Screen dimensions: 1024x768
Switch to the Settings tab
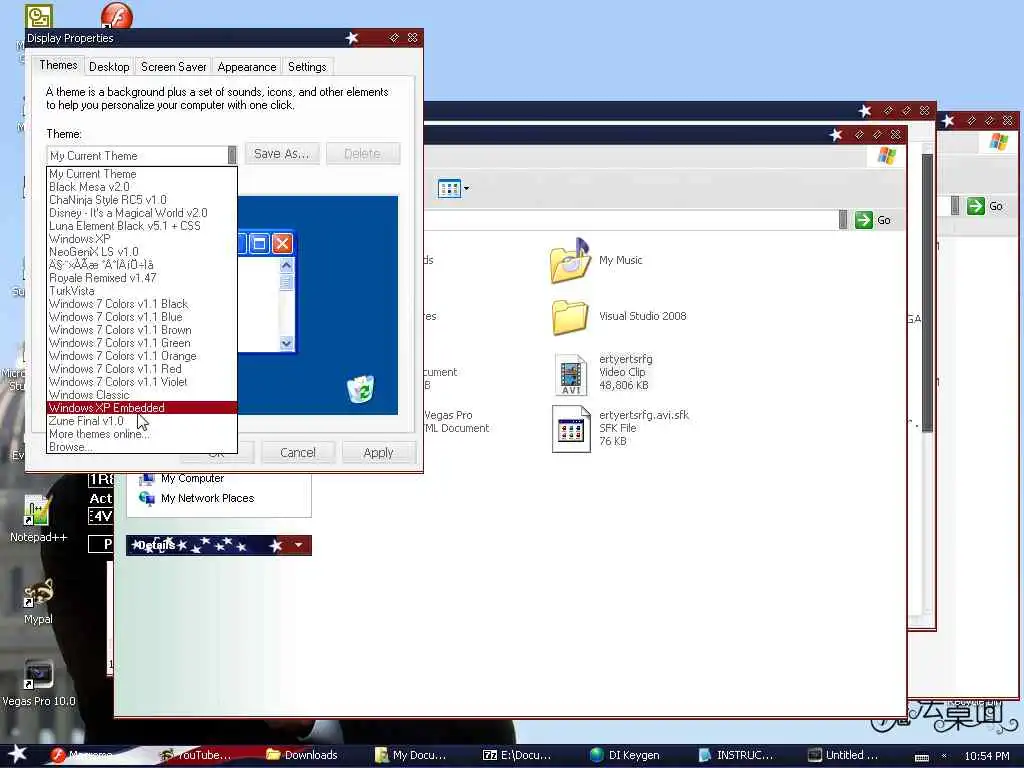307,67
